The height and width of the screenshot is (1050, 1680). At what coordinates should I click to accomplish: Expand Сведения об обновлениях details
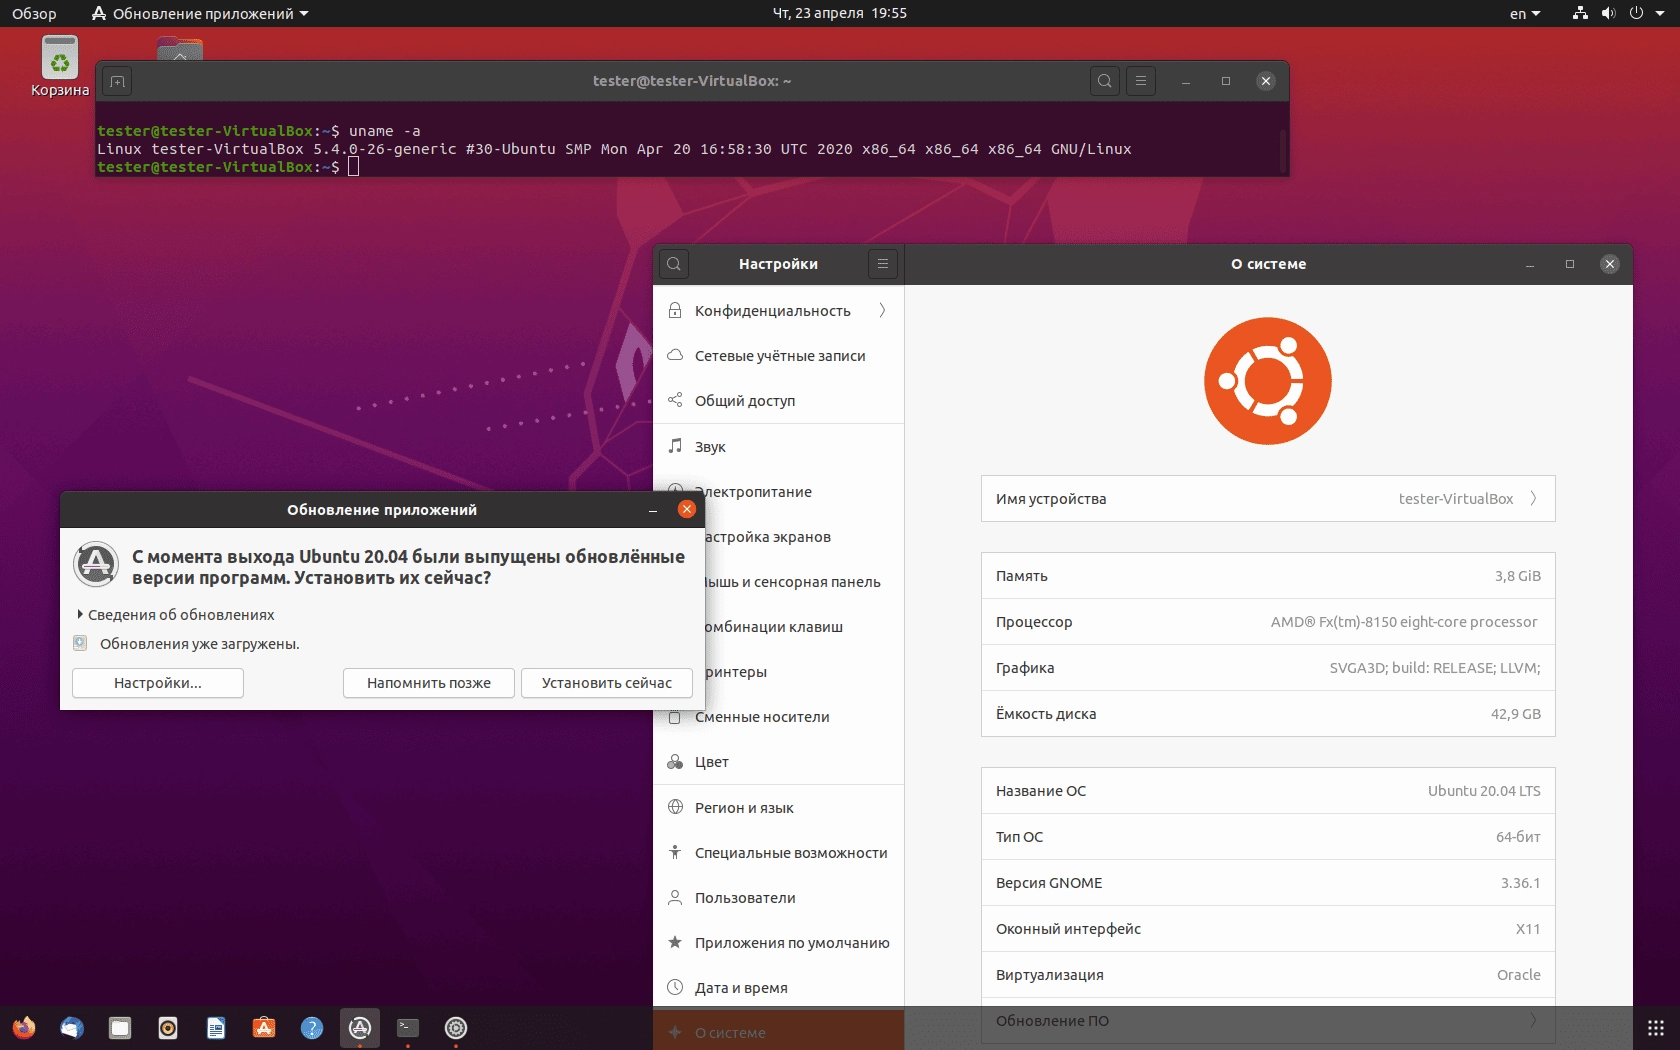point(176,615)
